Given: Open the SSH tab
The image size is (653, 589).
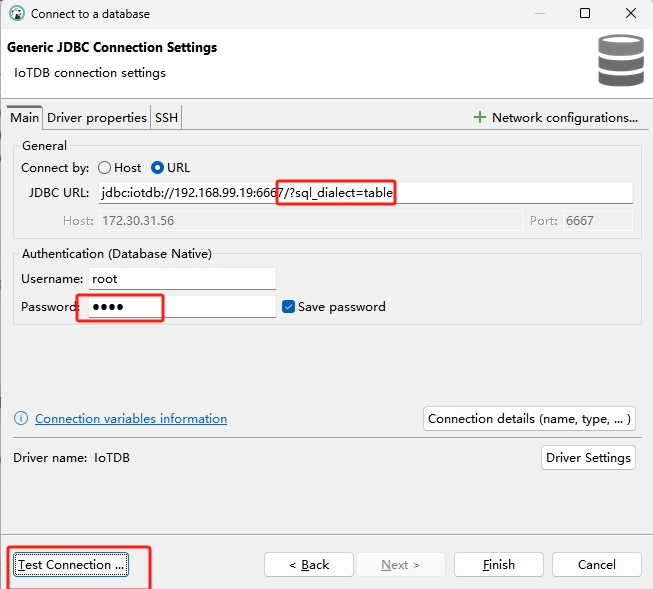Looking at the screenshot, I should (166, 118).
